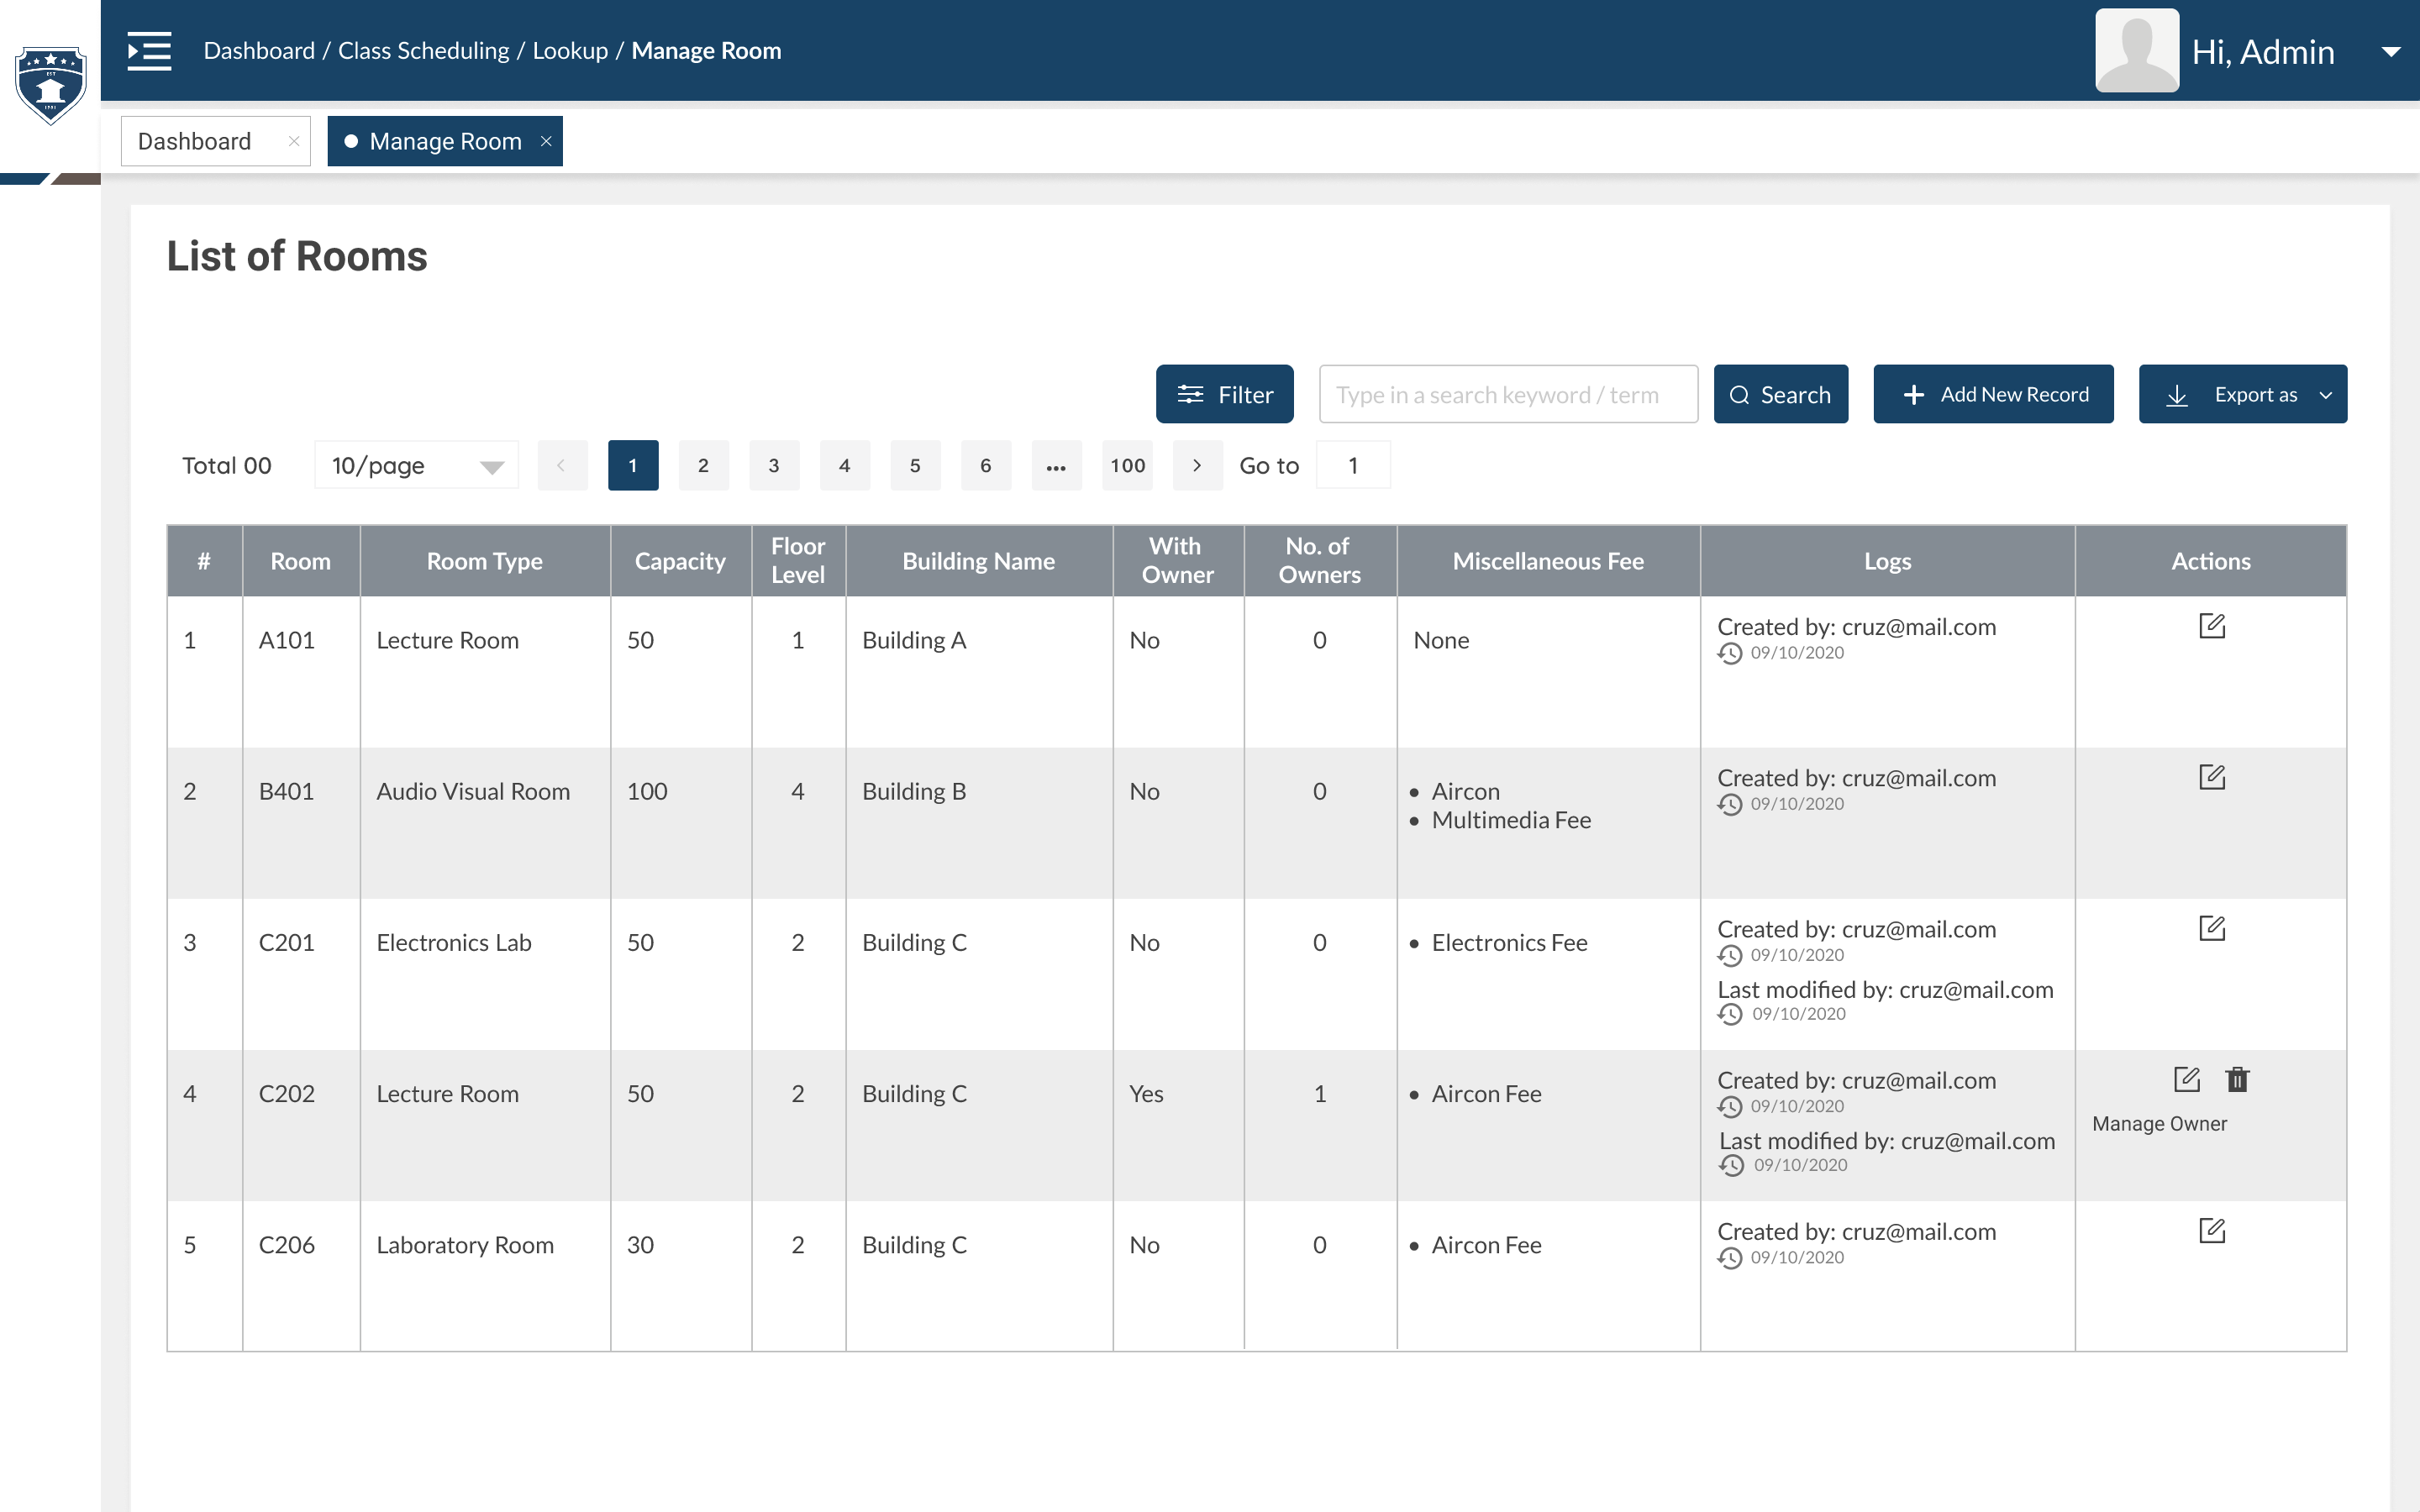Screen dimensions: 2420x1512
Task: Open Manage Owner for room C202
Action: [2159, 1124]
